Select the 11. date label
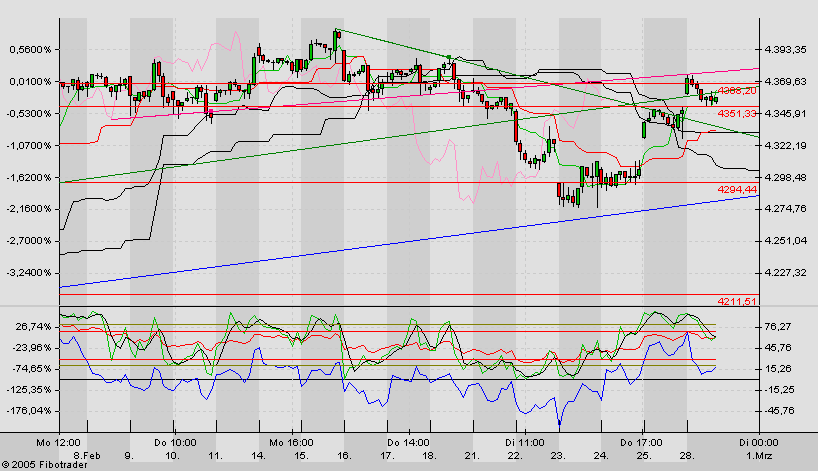Image resolution: width=818 pixels, height=471 pixels. pos(215,455)
